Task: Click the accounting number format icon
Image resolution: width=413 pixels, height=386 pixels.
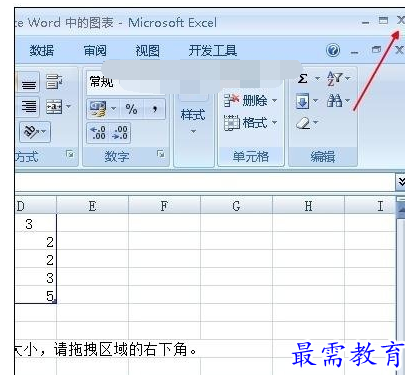Action: [97, 109]
